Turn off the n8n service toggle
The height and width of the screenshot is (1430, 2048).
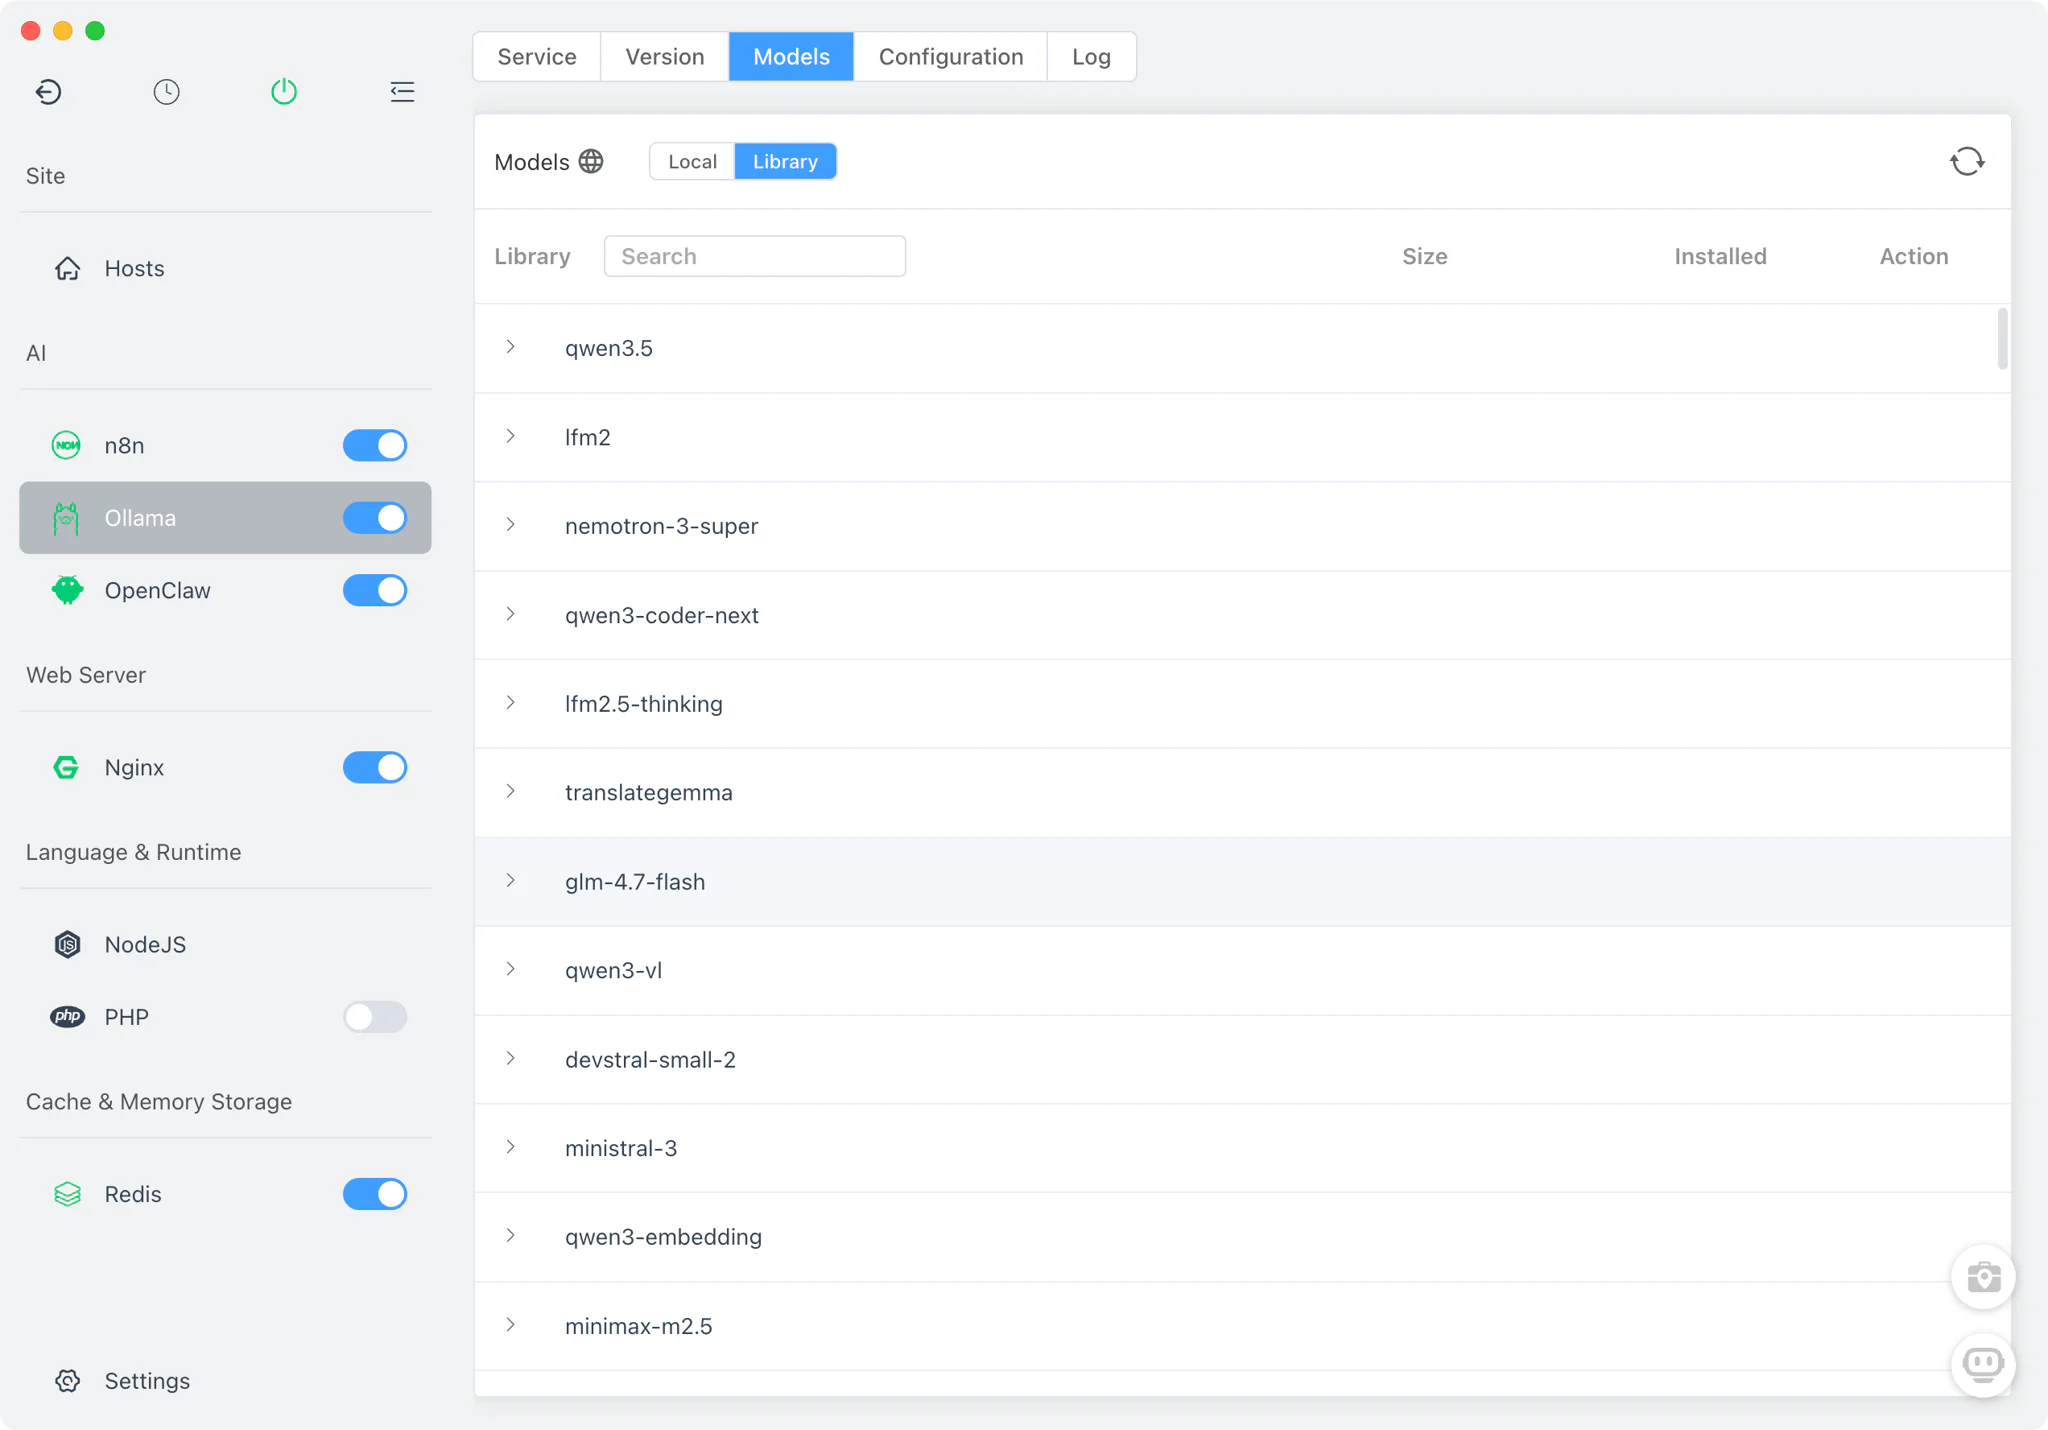pos(375,445)
